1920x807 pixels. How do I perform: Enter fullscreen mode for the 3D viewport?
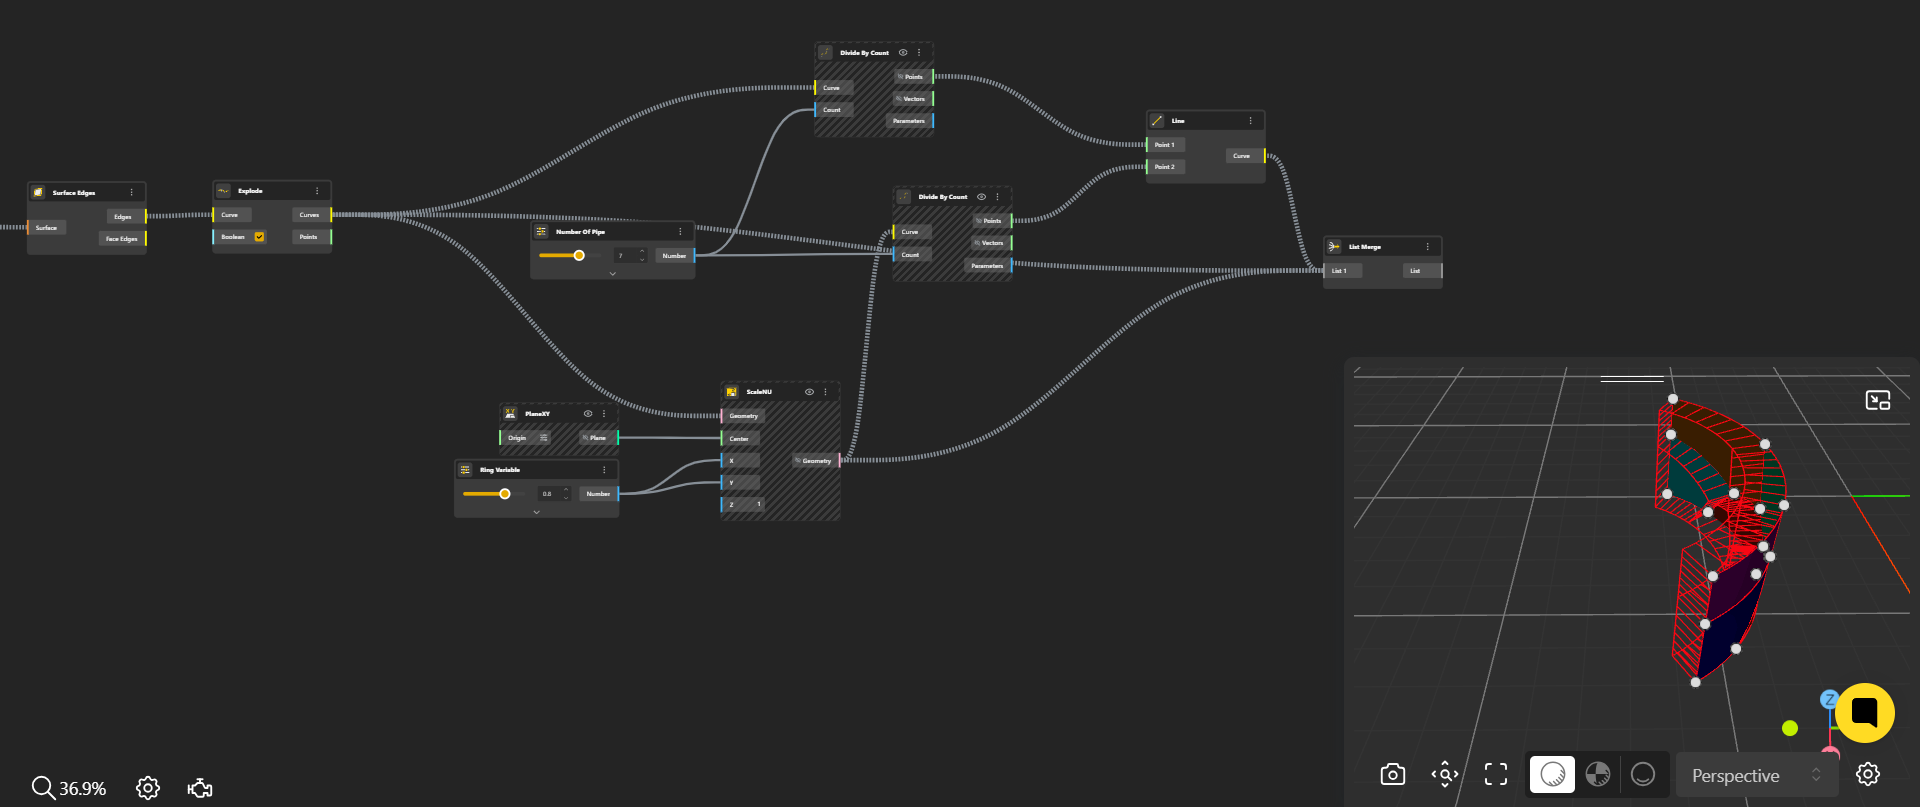click(x=1496, y=775)
